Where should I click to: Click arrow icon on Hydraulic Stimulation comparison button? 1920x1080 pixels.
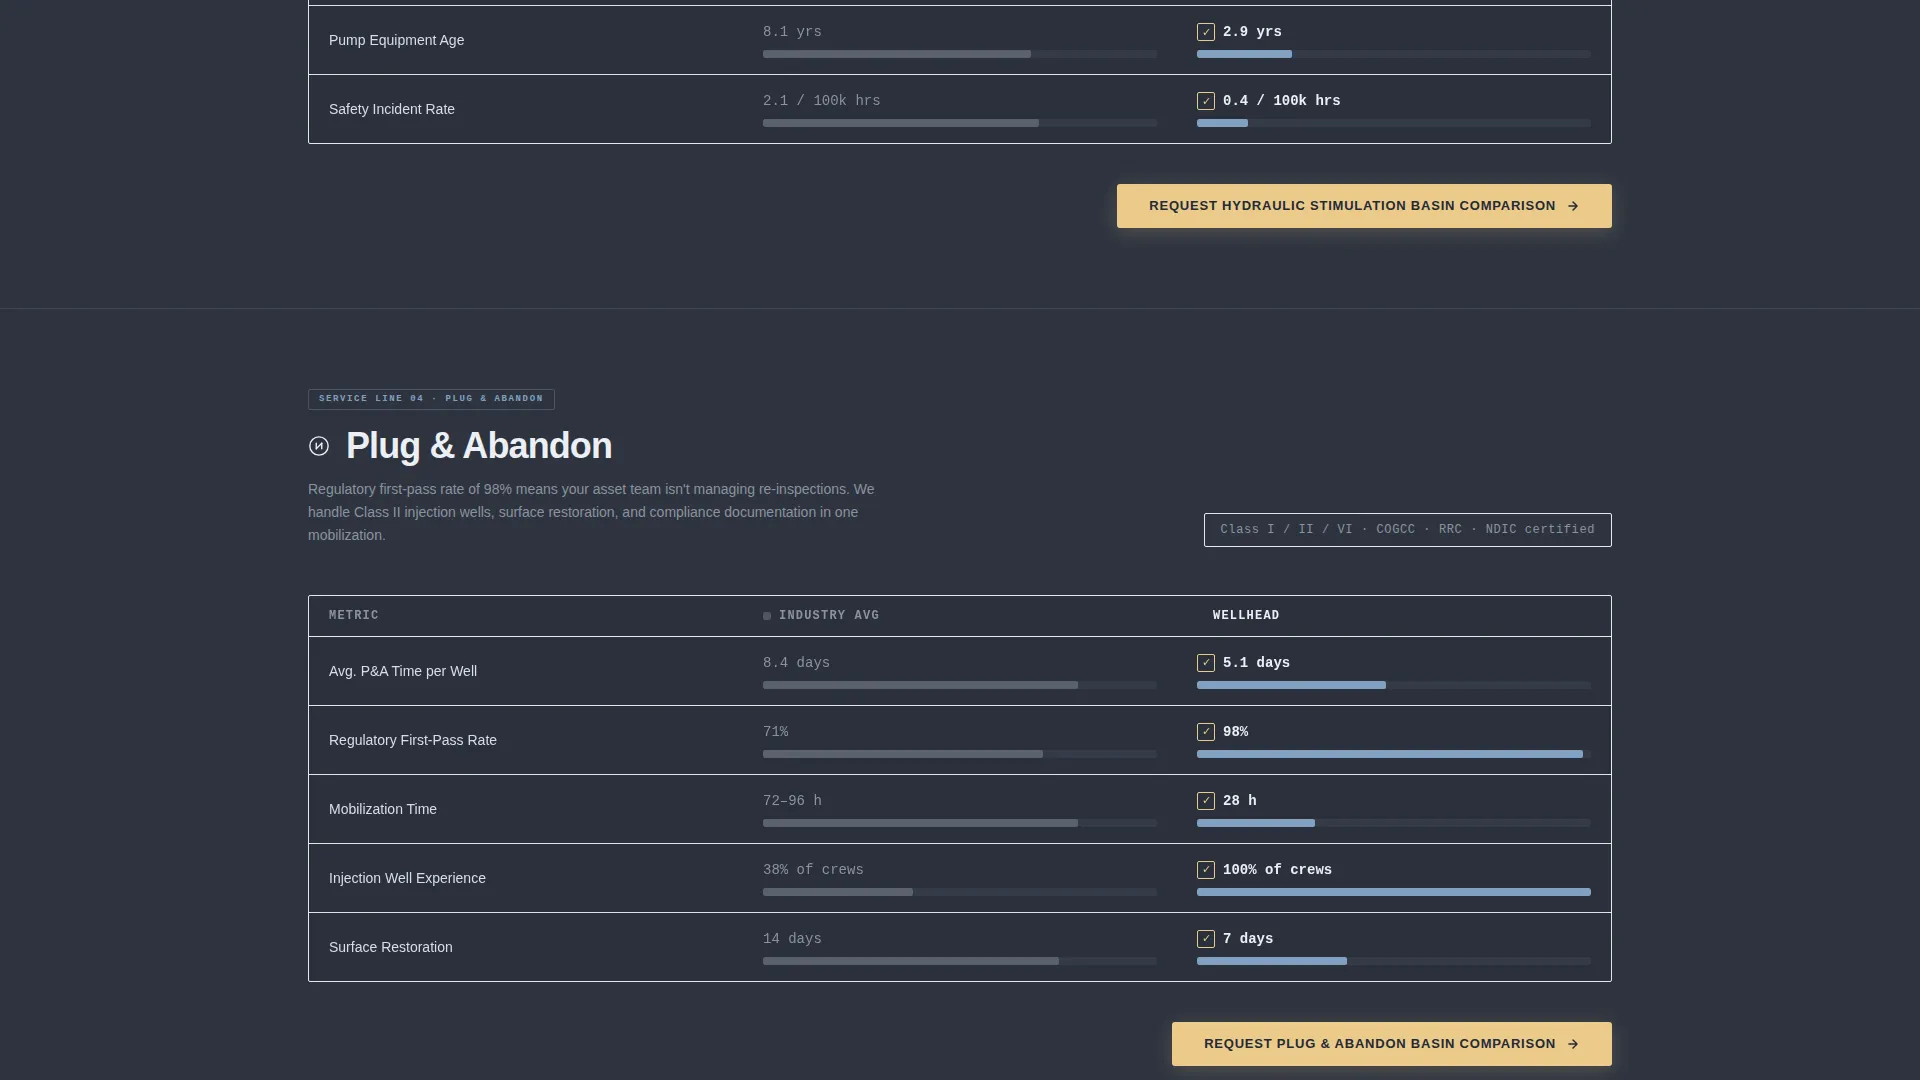(x=1573, y=206)
